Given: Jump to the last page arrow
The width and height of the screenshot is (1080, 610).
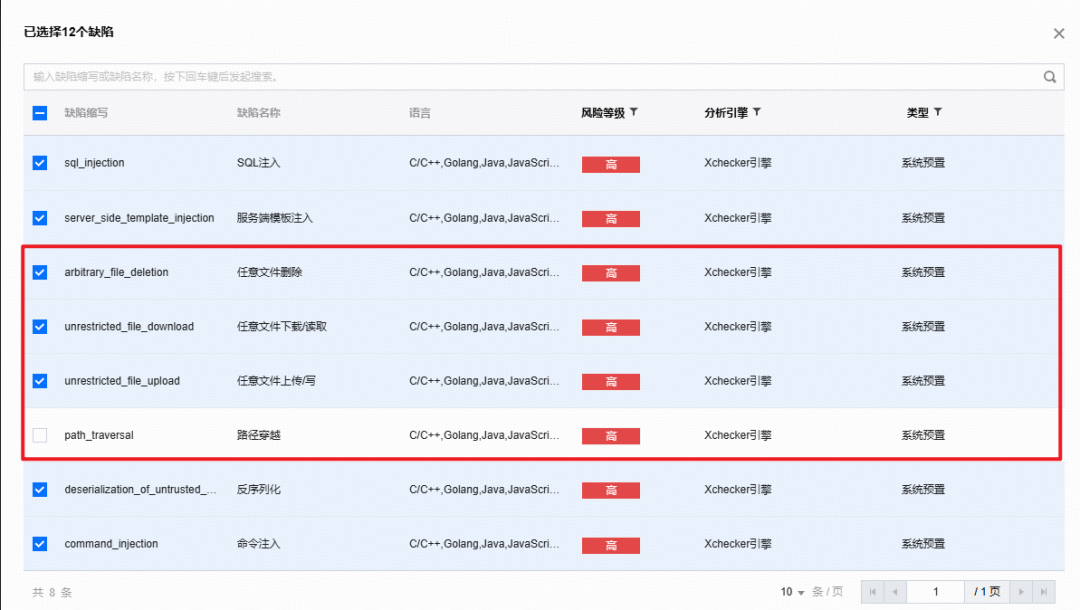Looking at the screenshot, I should click(x=1044, y=592).
